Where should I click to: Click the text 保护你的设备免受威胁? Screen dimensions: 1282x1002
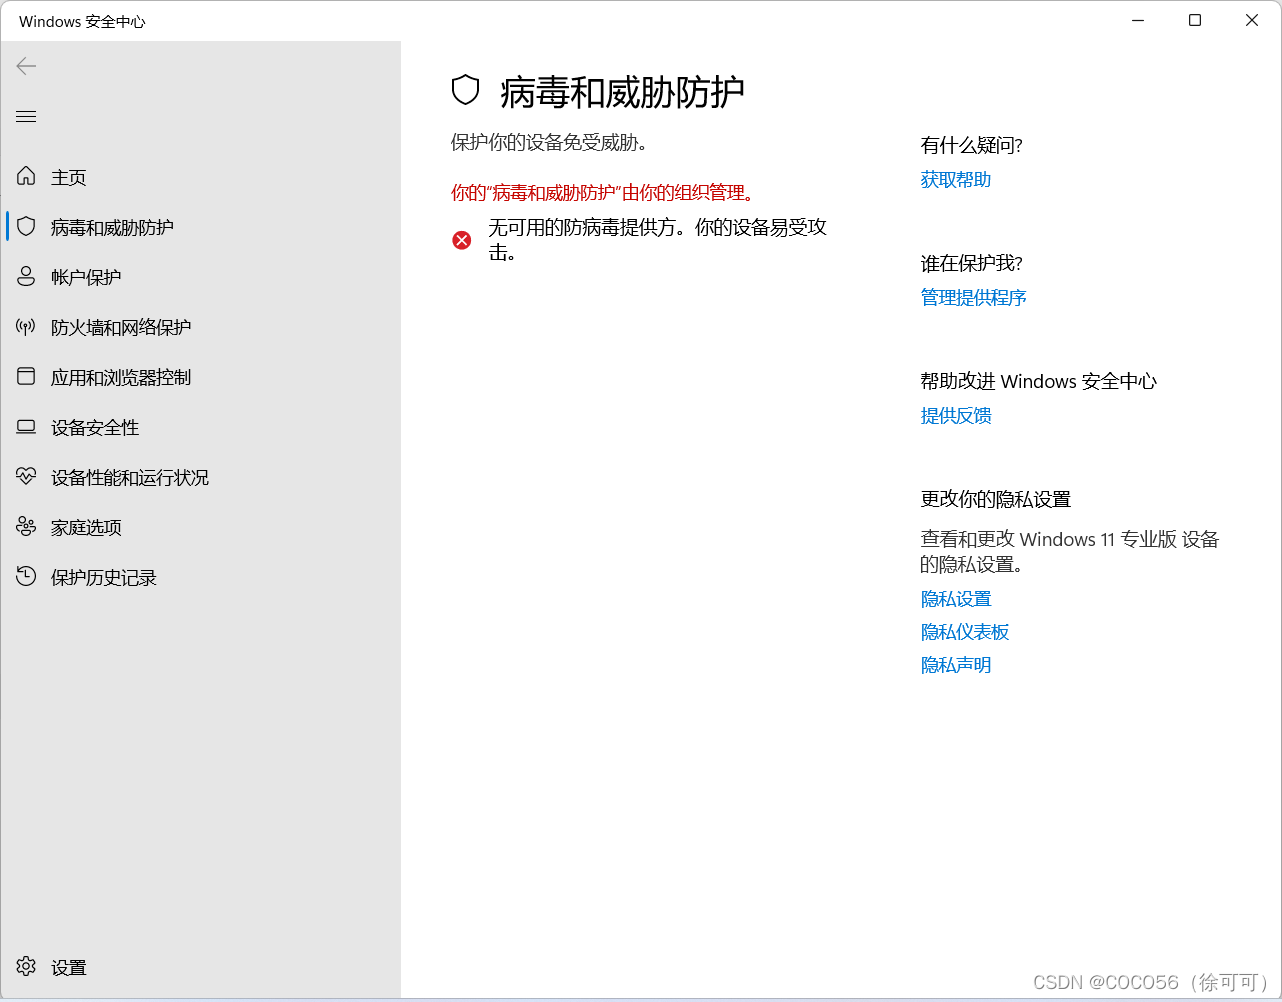(549, 143)
